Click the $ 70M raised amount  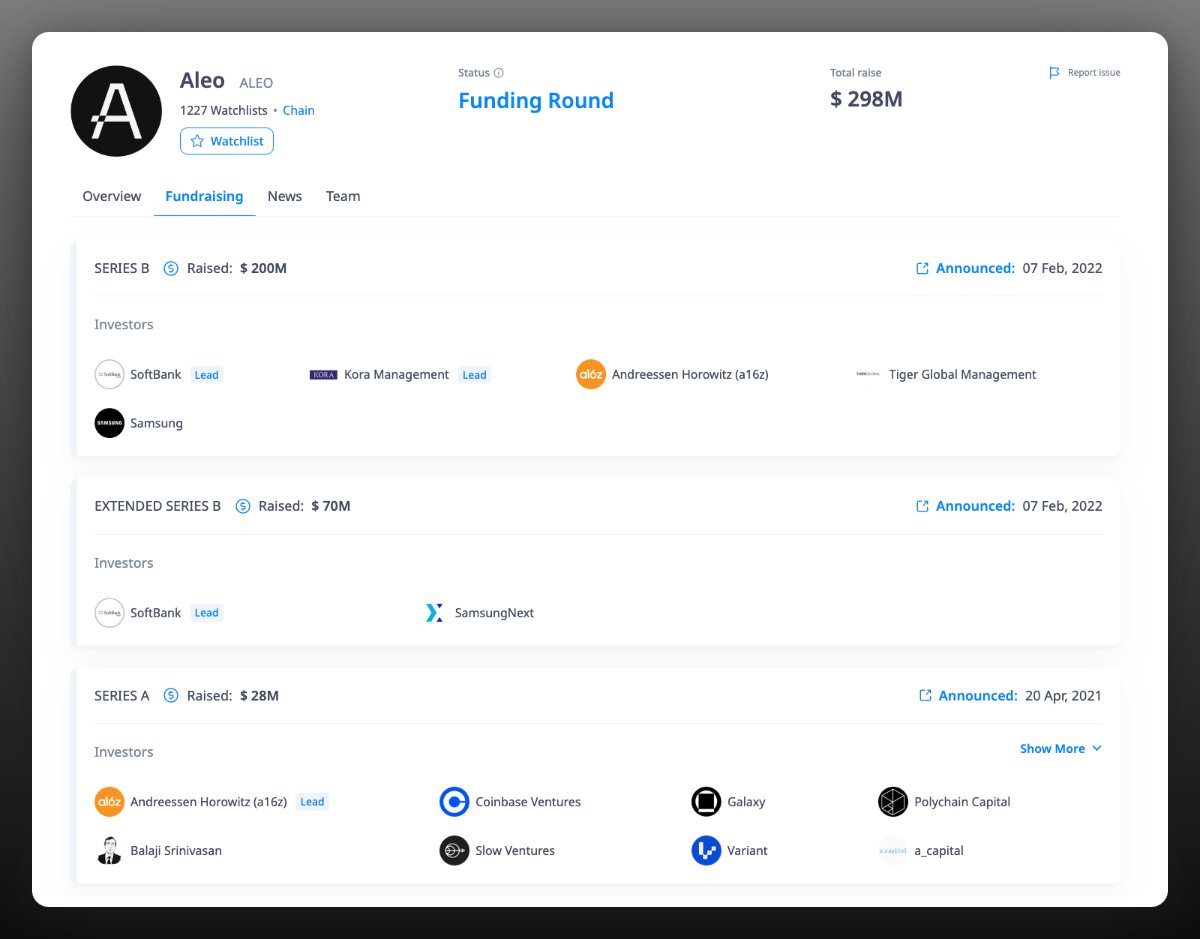[331, 506]
